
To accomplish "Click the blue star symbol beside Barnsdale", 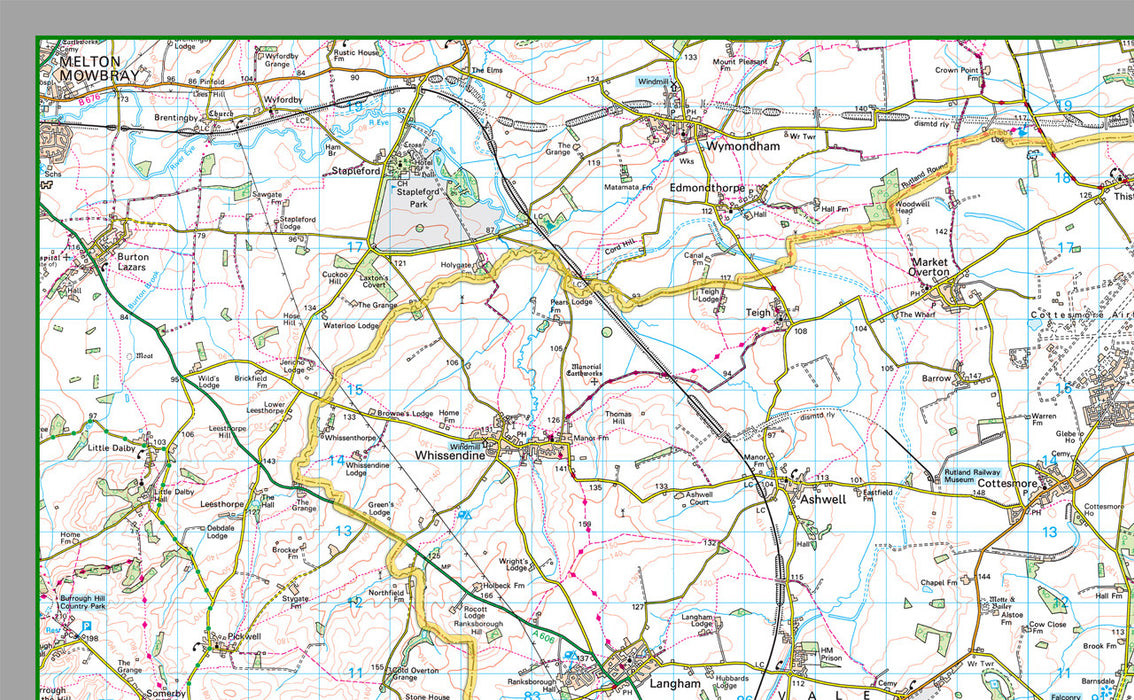I will point(1106,691).
